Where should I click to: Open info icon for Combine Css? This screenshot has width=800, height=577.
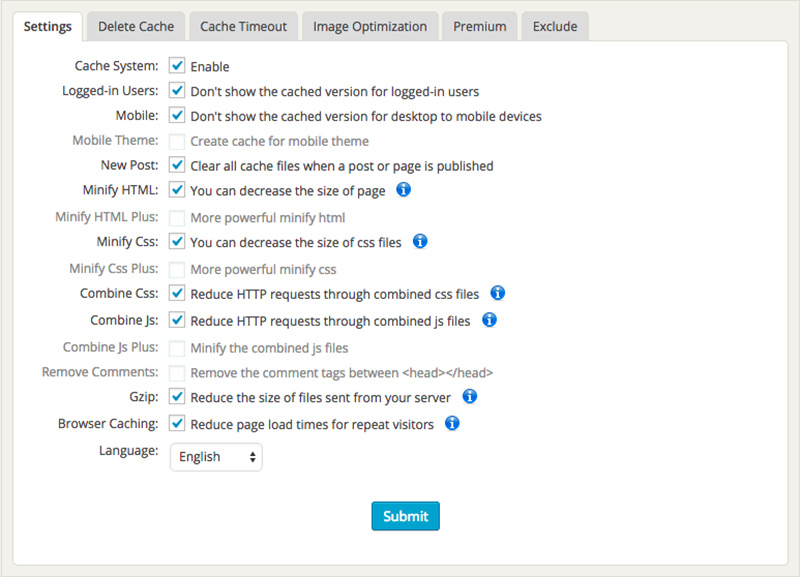[x=497, y=293]
